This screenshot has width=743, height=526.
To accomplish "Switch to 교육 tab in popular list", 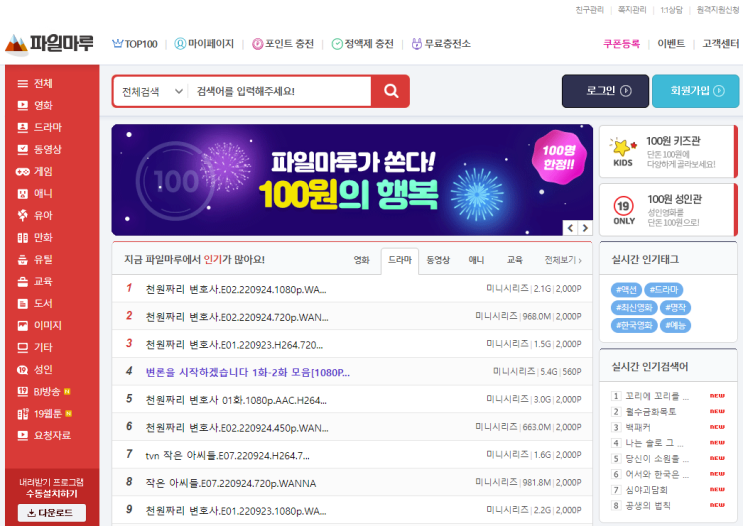I will 515,260.
